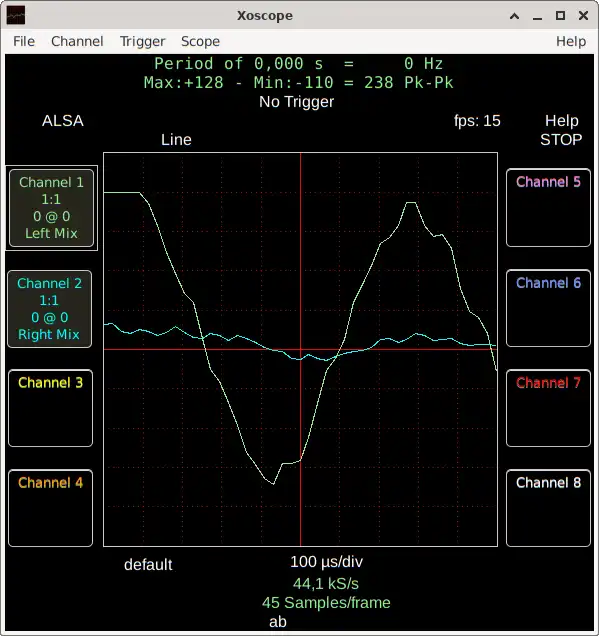Click the STOP label to halt scope
The image size is (599, 636).
tap(561, 140)
